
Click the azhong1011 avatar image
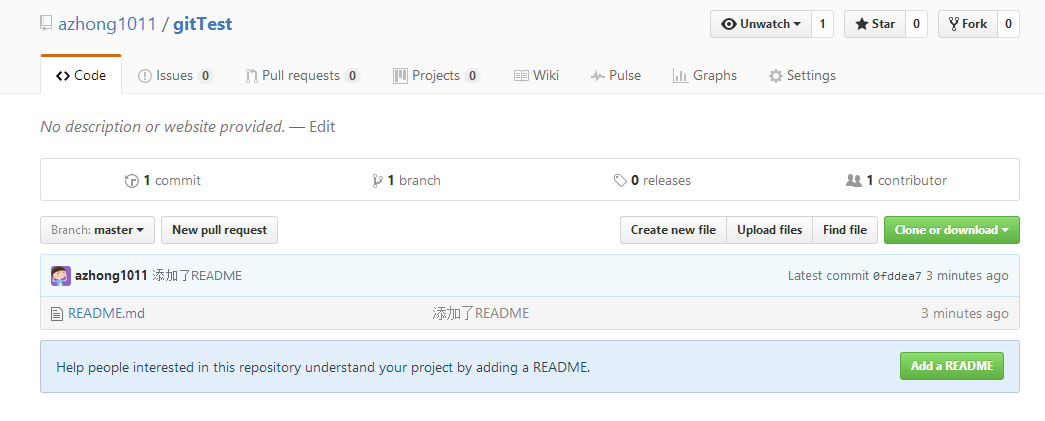click(61, 276)
